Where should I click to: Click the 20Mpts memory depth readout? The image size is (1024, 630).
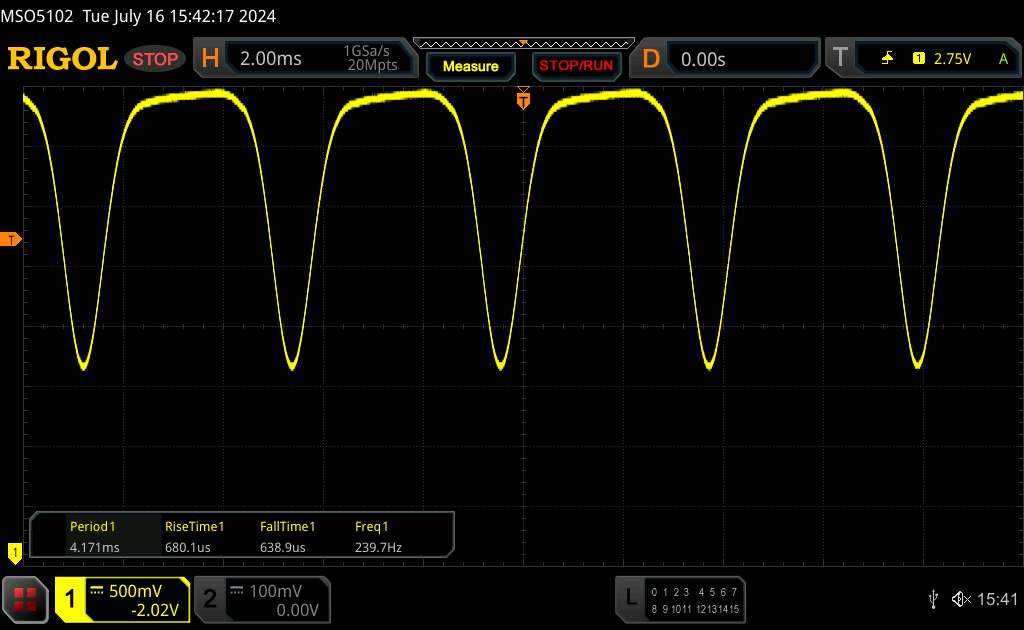pos(372,65)
